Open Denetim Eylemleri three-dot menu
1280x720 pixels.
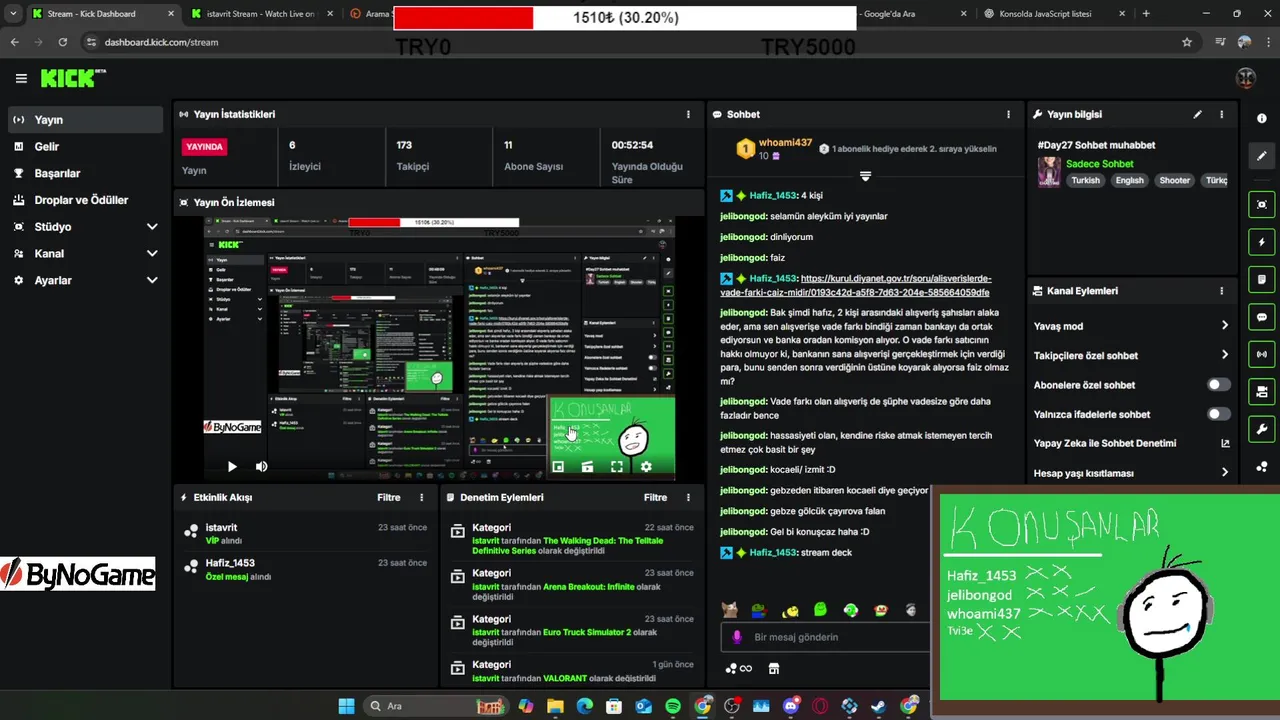[688, 497]
